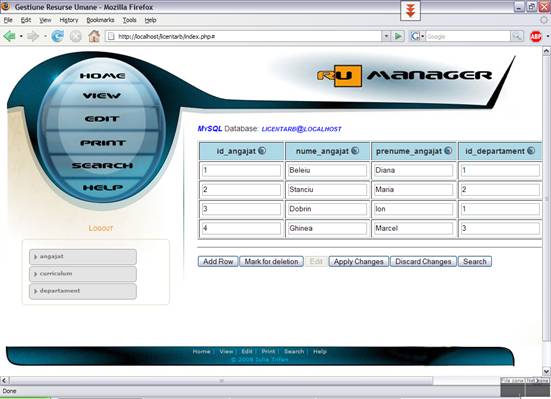The image size is (551, 399).
Task: Click the Google search box
Action: [468, 36]
